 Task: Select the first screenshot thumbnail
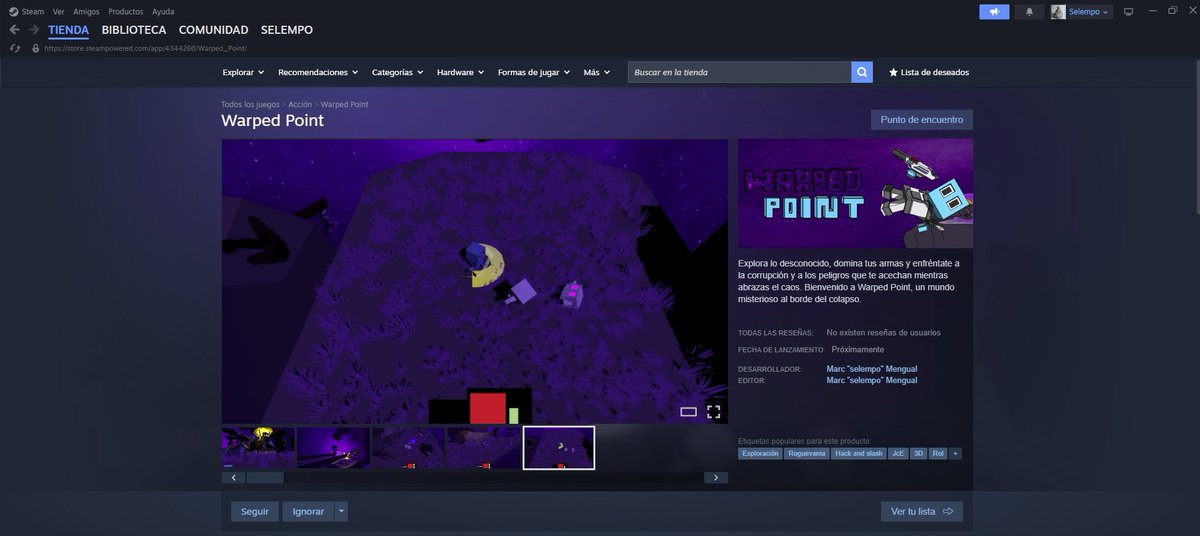[x=258, y=447]
